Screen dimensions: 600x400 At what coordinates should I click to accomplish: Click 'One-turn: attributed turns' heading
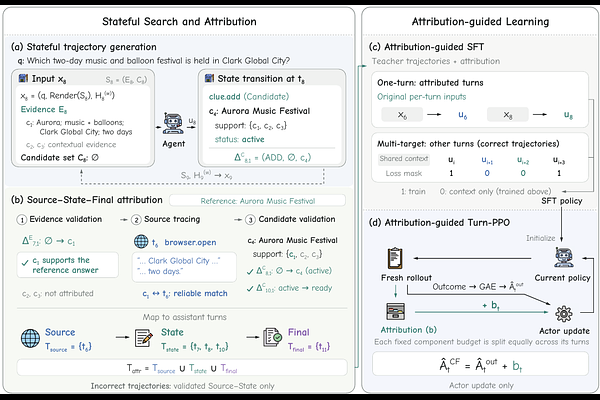tap(430, 83)
